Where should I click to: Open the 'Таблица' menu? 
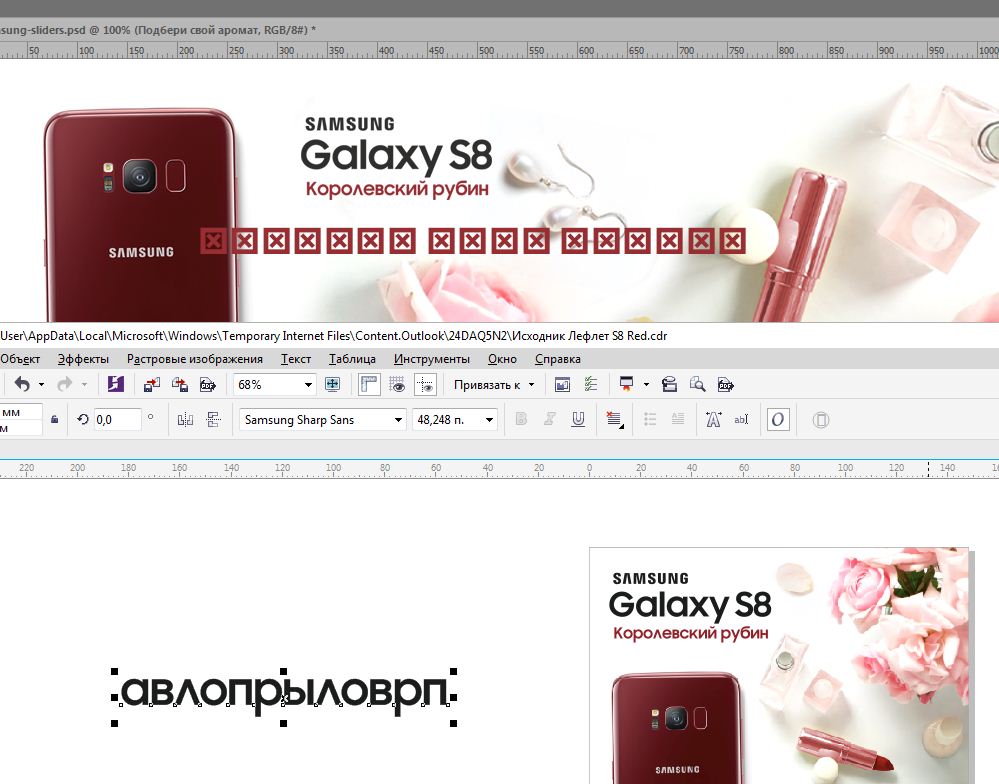click(352, 359)
